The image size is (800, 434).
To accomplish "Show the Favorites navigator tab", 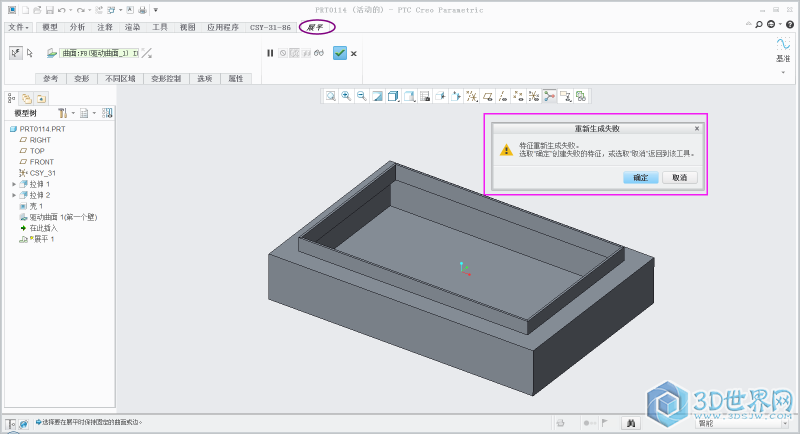I will tap(41, 98).
